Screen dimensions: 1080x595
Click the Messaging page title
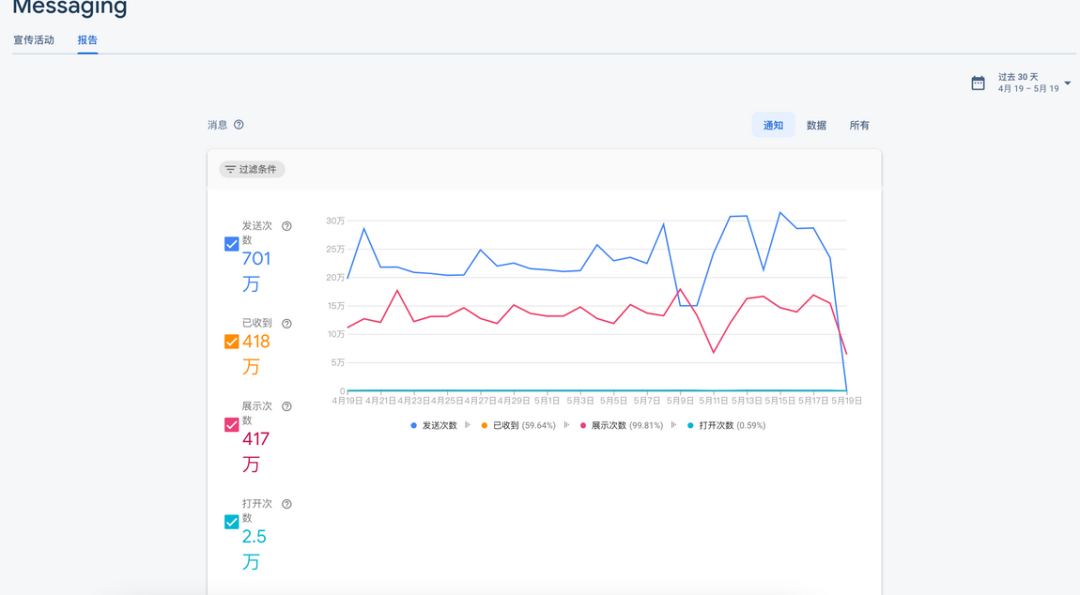pyautogui.click(x=70, y=8)
